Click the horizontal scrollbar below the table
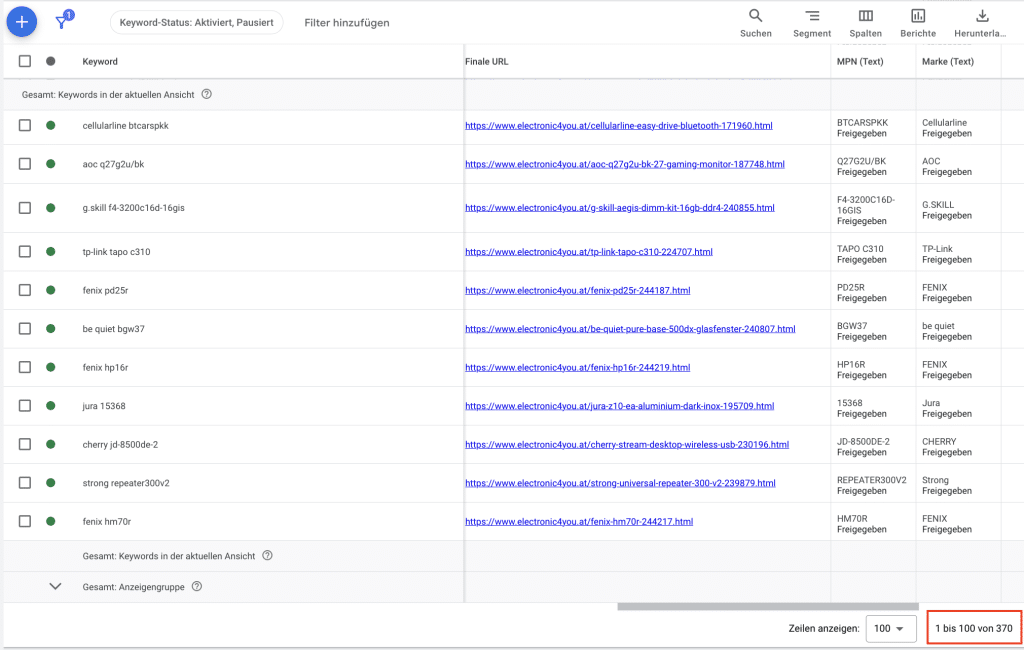1024x650 pixels. point(767,606)
